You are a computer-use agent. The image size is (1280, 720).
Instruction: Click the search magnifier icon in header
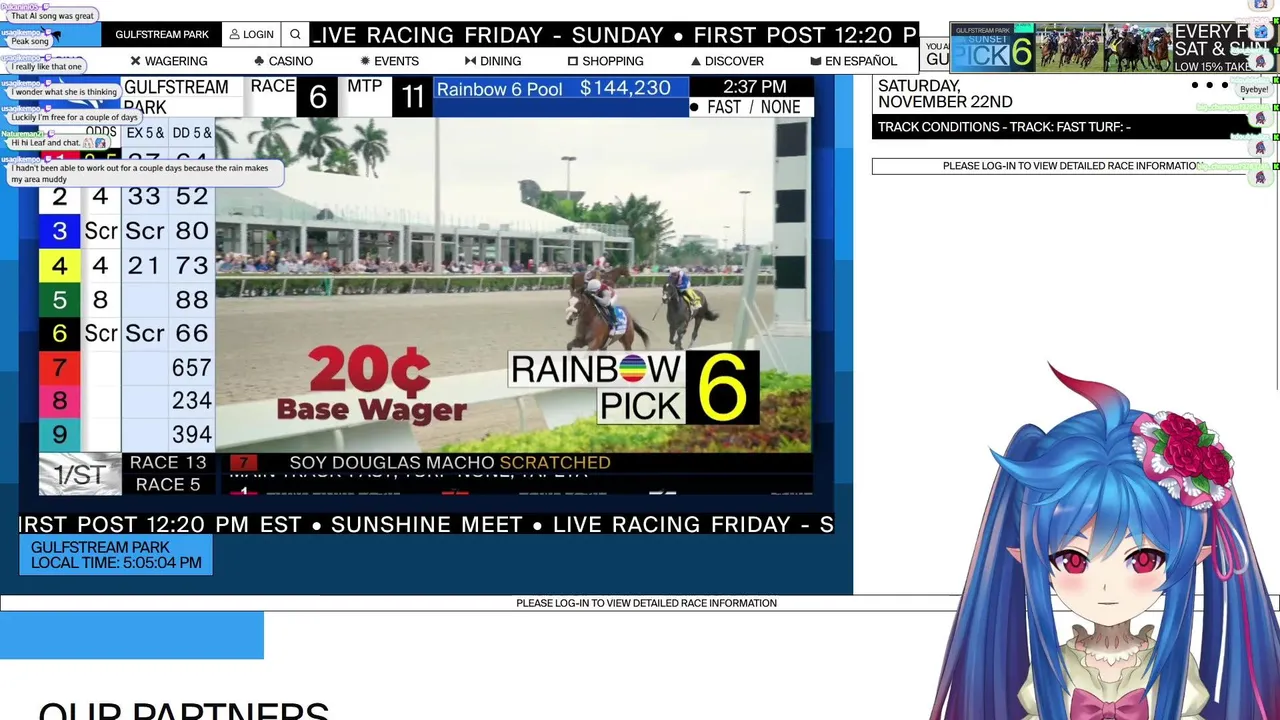(x=295, y=34)
